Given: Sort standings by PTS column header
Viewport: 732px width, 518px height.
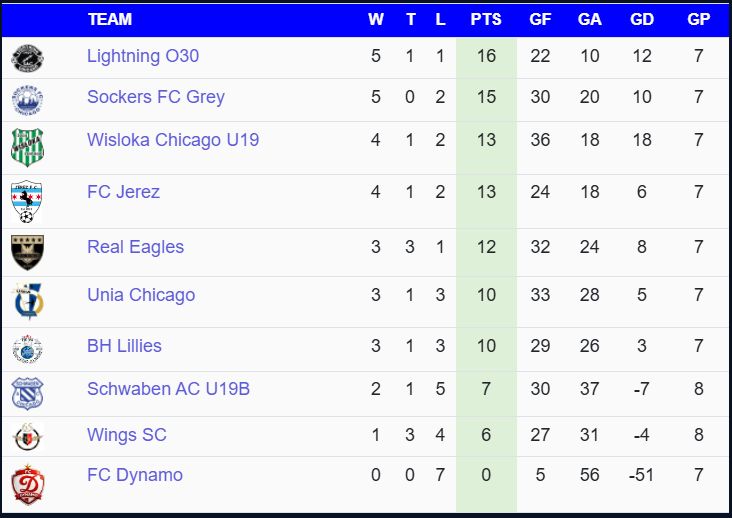Looking at the screenshot, I should pos(486,19).
